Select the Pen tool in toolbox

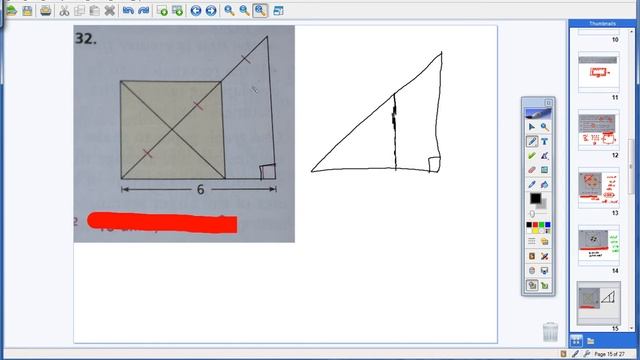click(x=531, y=141)
